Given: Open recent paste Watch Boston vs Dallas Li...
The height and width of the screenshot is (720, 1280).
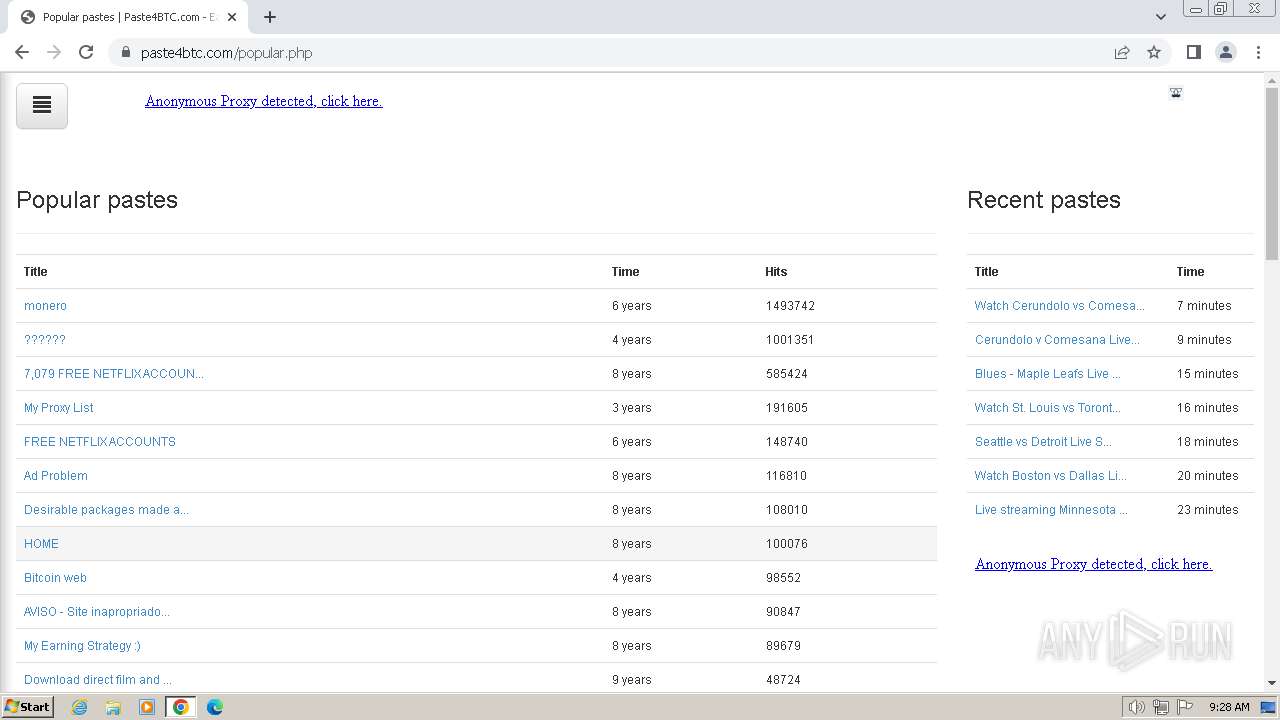Looking at the screenshot, I should pos(1051,476).
